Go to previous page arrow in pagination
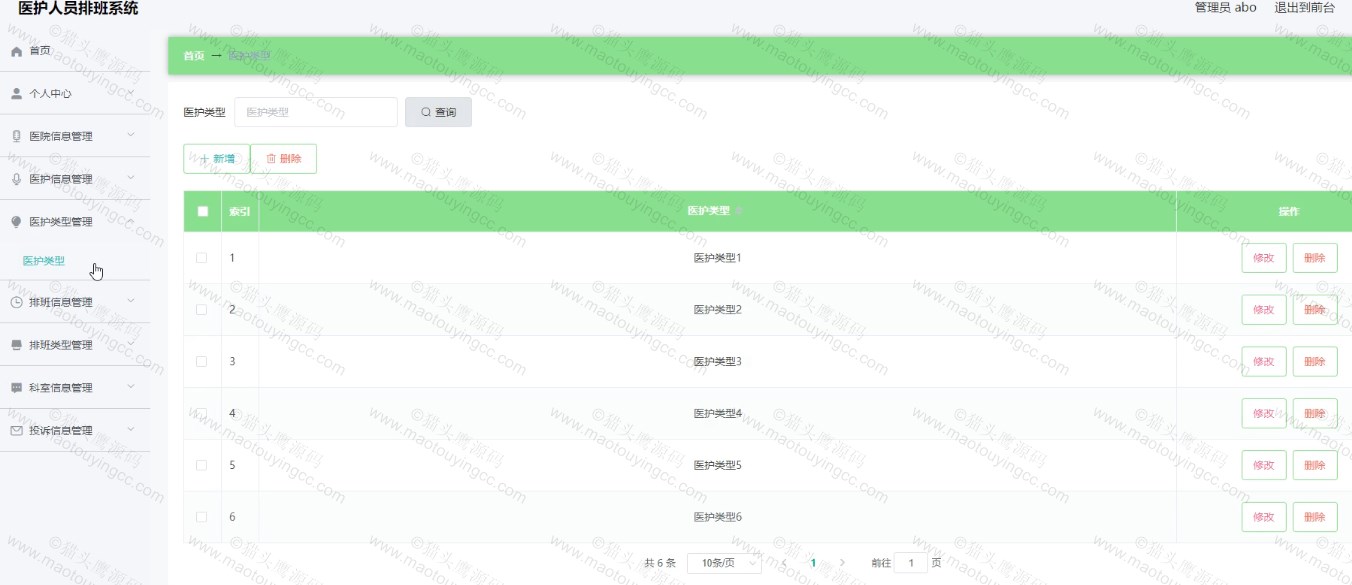The width and height of the screenshot is (1352, 585). tap(784, 563)
